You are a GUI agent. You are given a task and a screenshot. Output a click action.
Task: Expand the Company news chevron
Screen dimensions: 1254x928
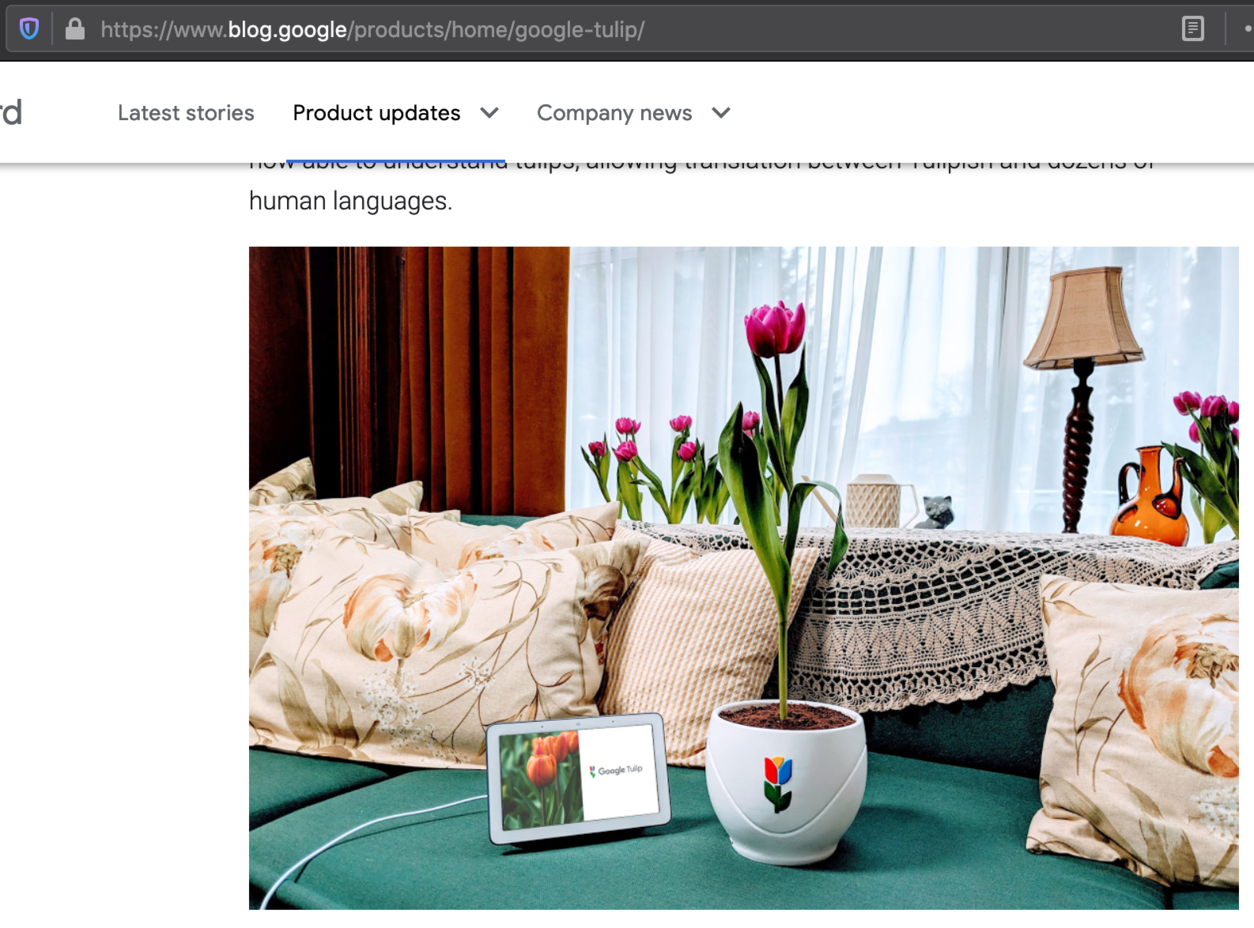click(x=721, y=113)
